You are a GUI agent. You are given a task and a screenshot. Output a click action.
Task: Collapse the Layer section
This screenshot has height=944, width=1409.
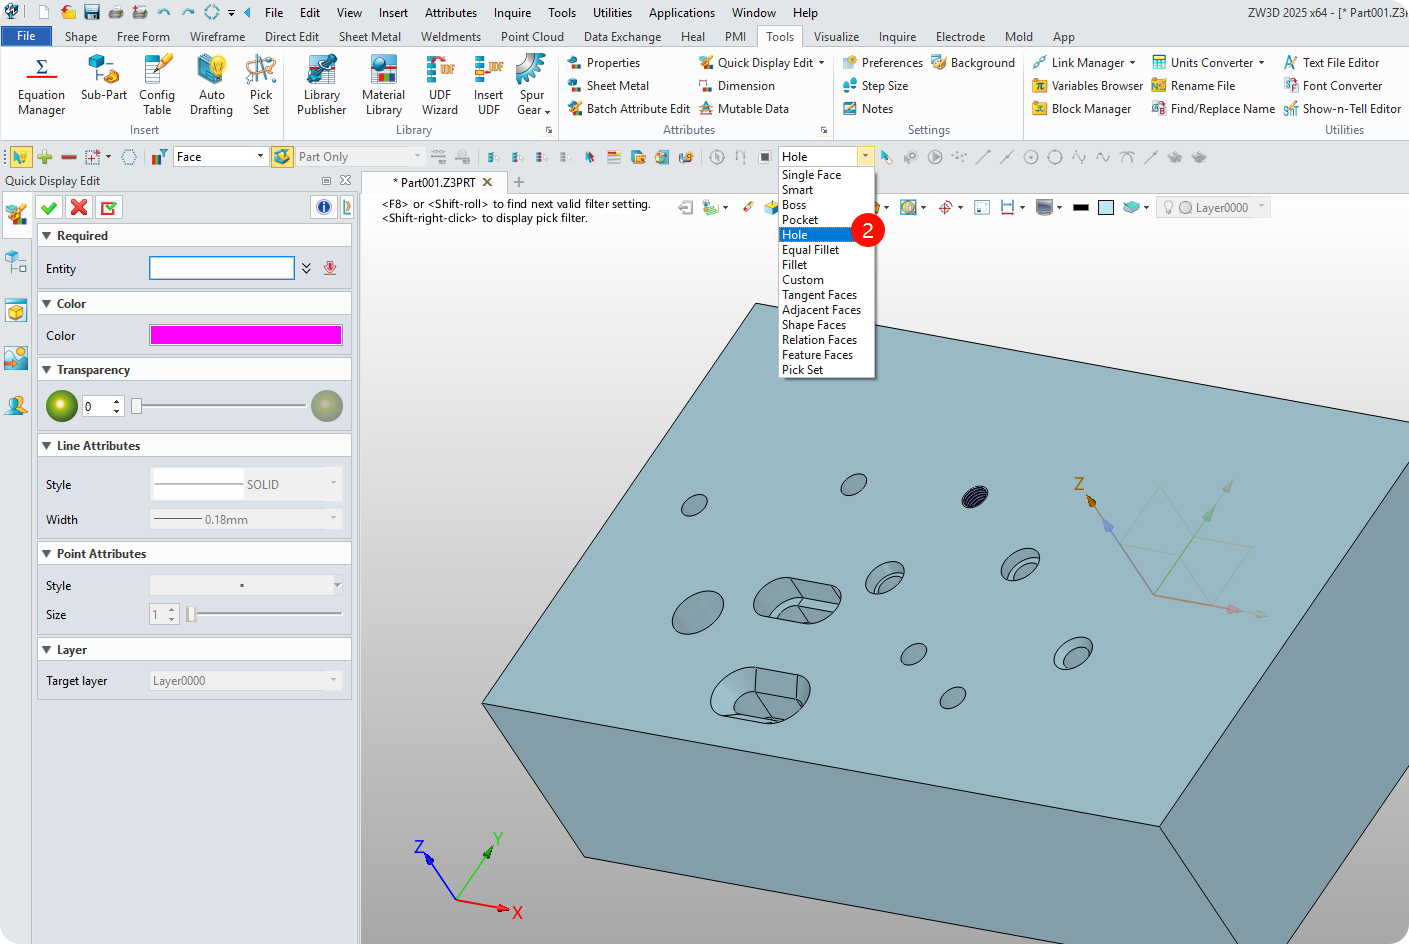[46, 650]
